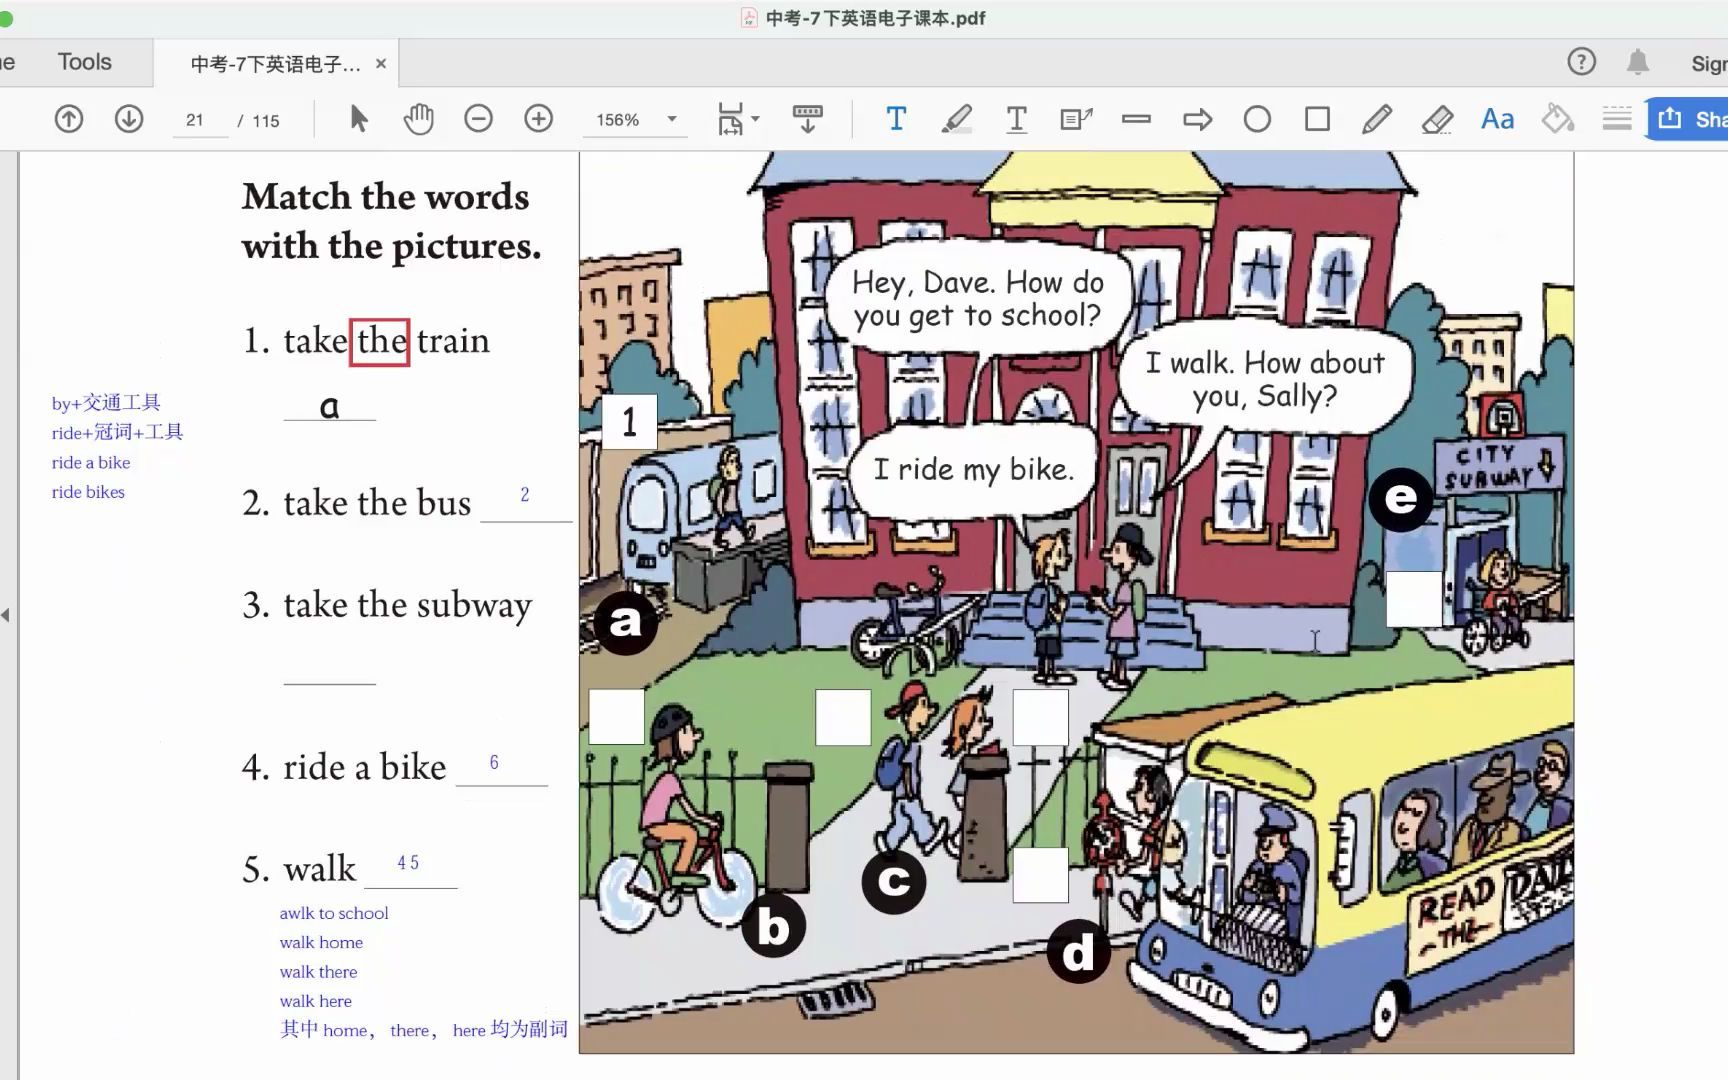The image size is (1728, 1080).
Task: Open the Tools tab
Action: click(x=85, y=62)
